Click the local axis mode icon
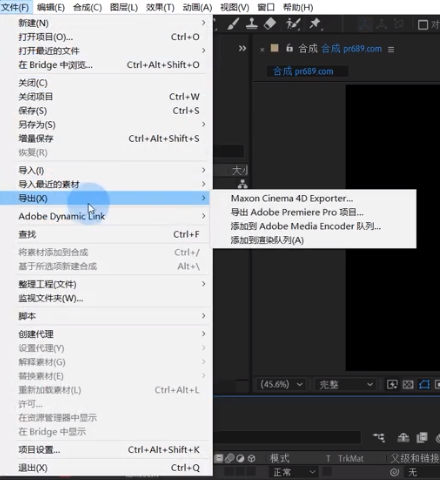 coord(365,24)
